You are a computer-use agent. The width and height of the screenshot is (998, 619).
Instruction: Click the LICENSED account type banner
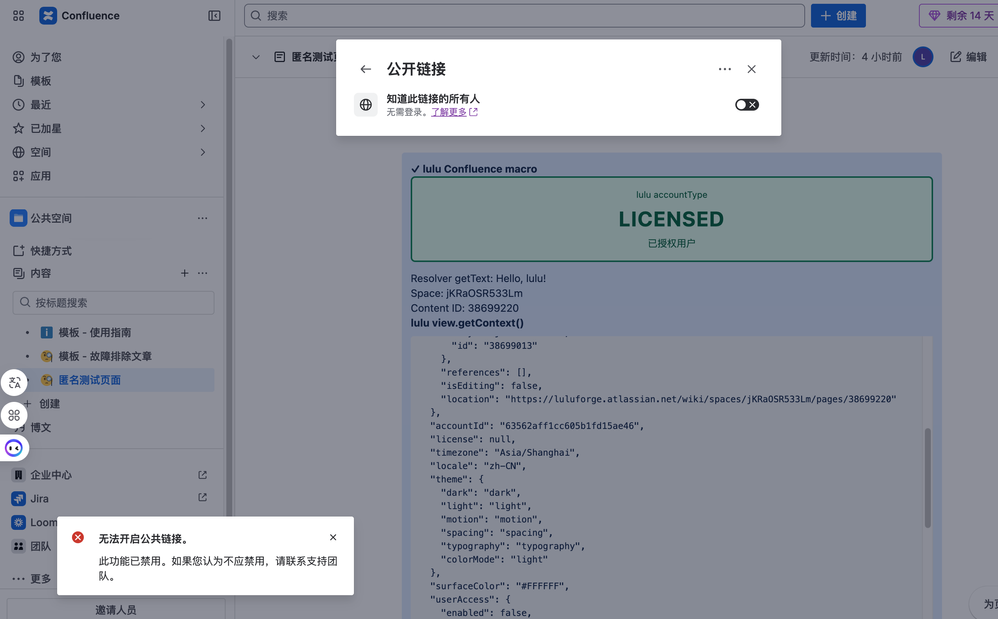click(x=671, y=219)
